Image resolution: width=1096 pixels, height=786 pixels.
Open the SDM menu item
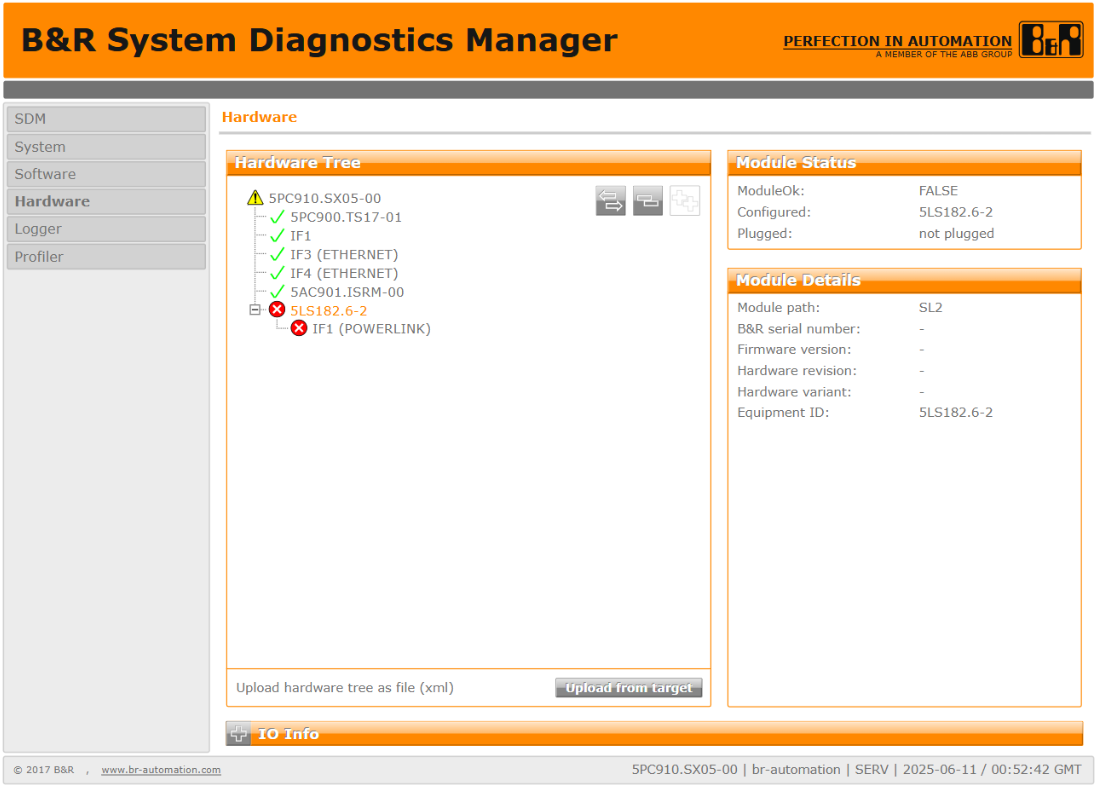[x=106, y=119]
